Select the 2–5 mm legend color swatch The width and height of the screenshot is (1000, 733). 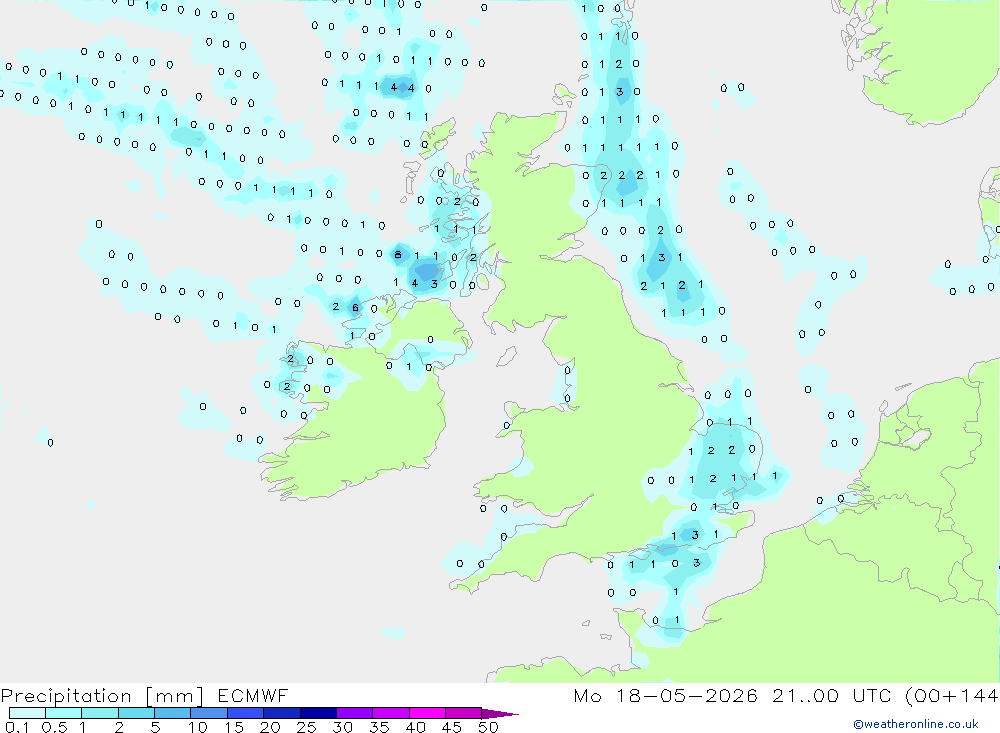pos(136,713)
